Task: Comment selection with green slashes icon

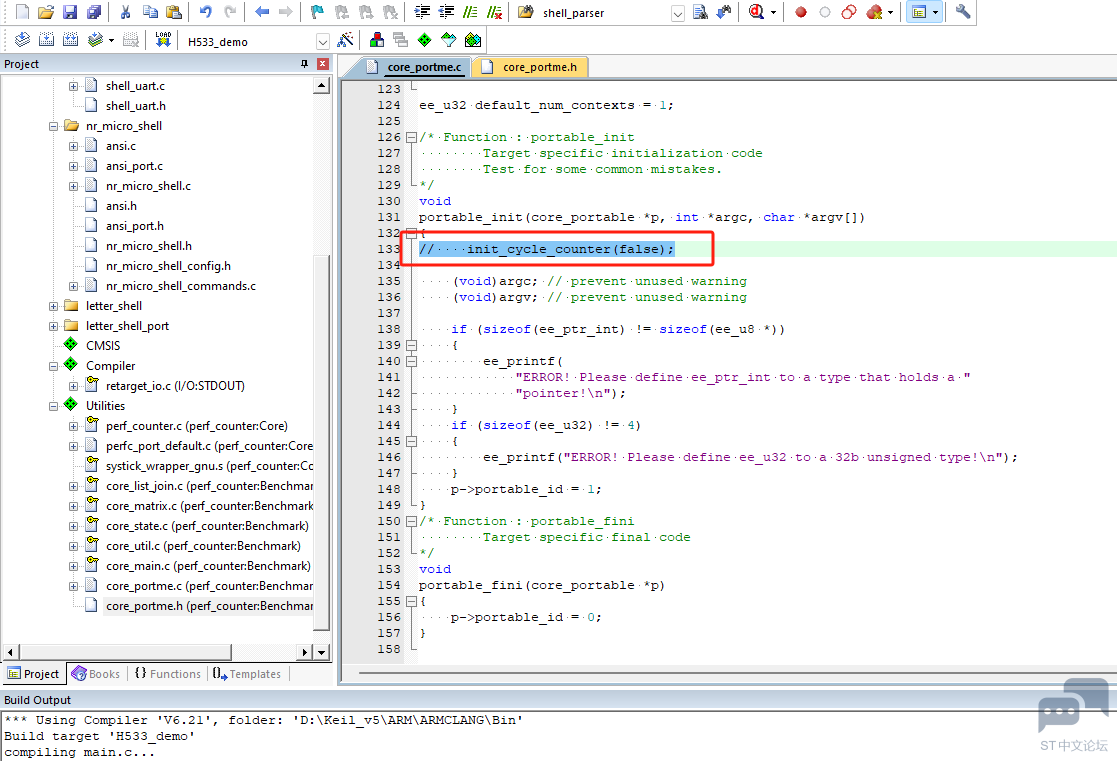Action: click(x=470, y=12)
